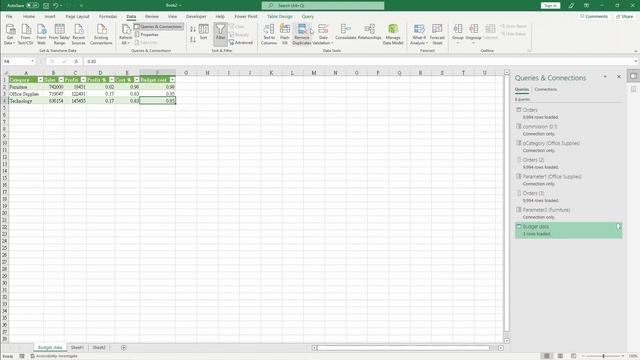Click Consolidate tool
640x360 pixels.
click(x=345, y=32)
